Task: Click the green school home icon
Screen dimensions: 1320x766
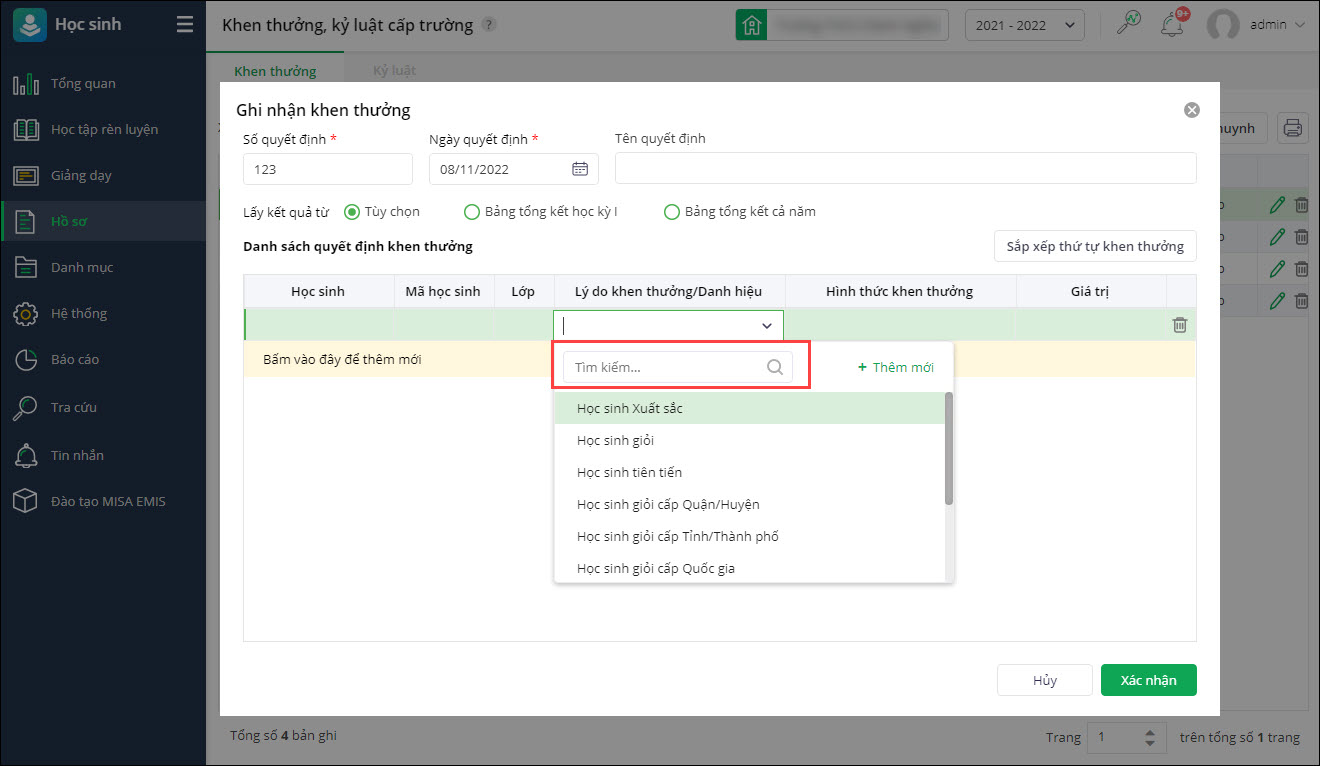Action: [x=751, y=25]
